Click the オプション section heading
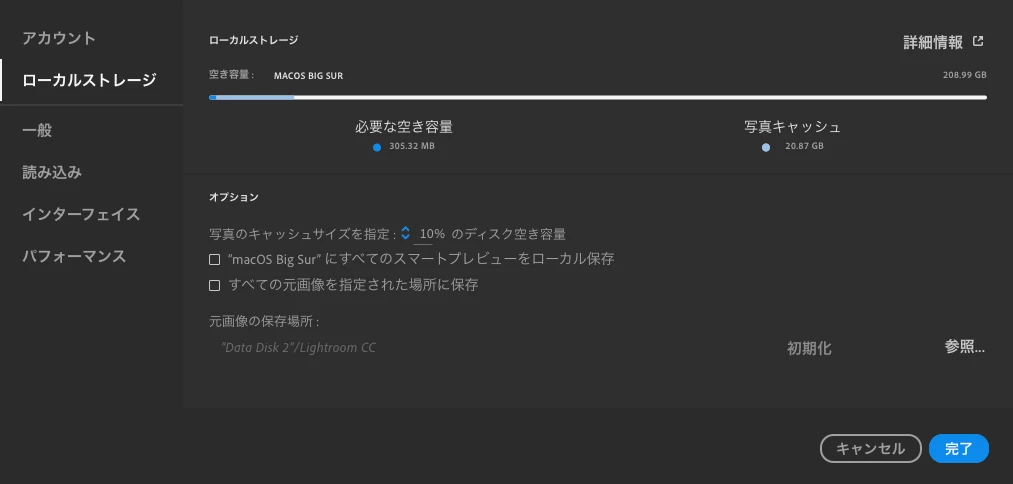 [x=233, y=197]
